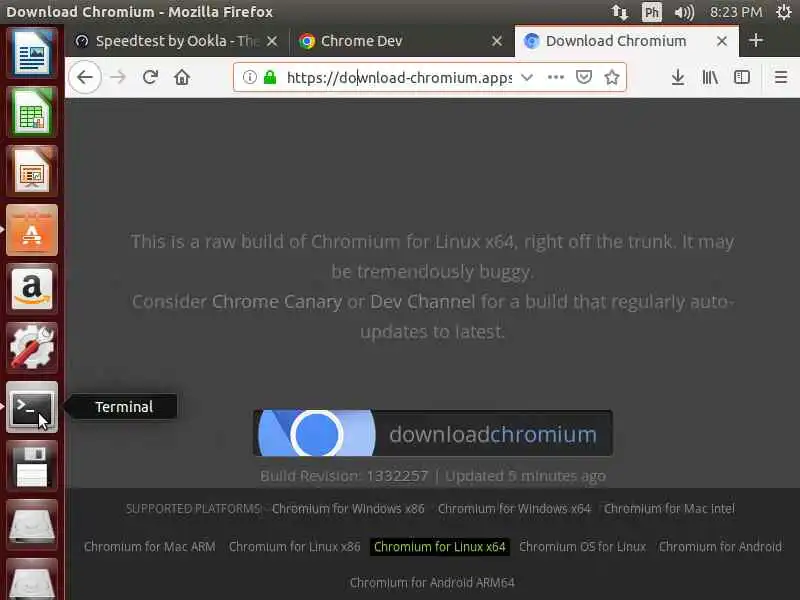The image size is (800, 600).
Task: Launch LibreOffice Writer from the launcher
Action: tap(32, 53)
